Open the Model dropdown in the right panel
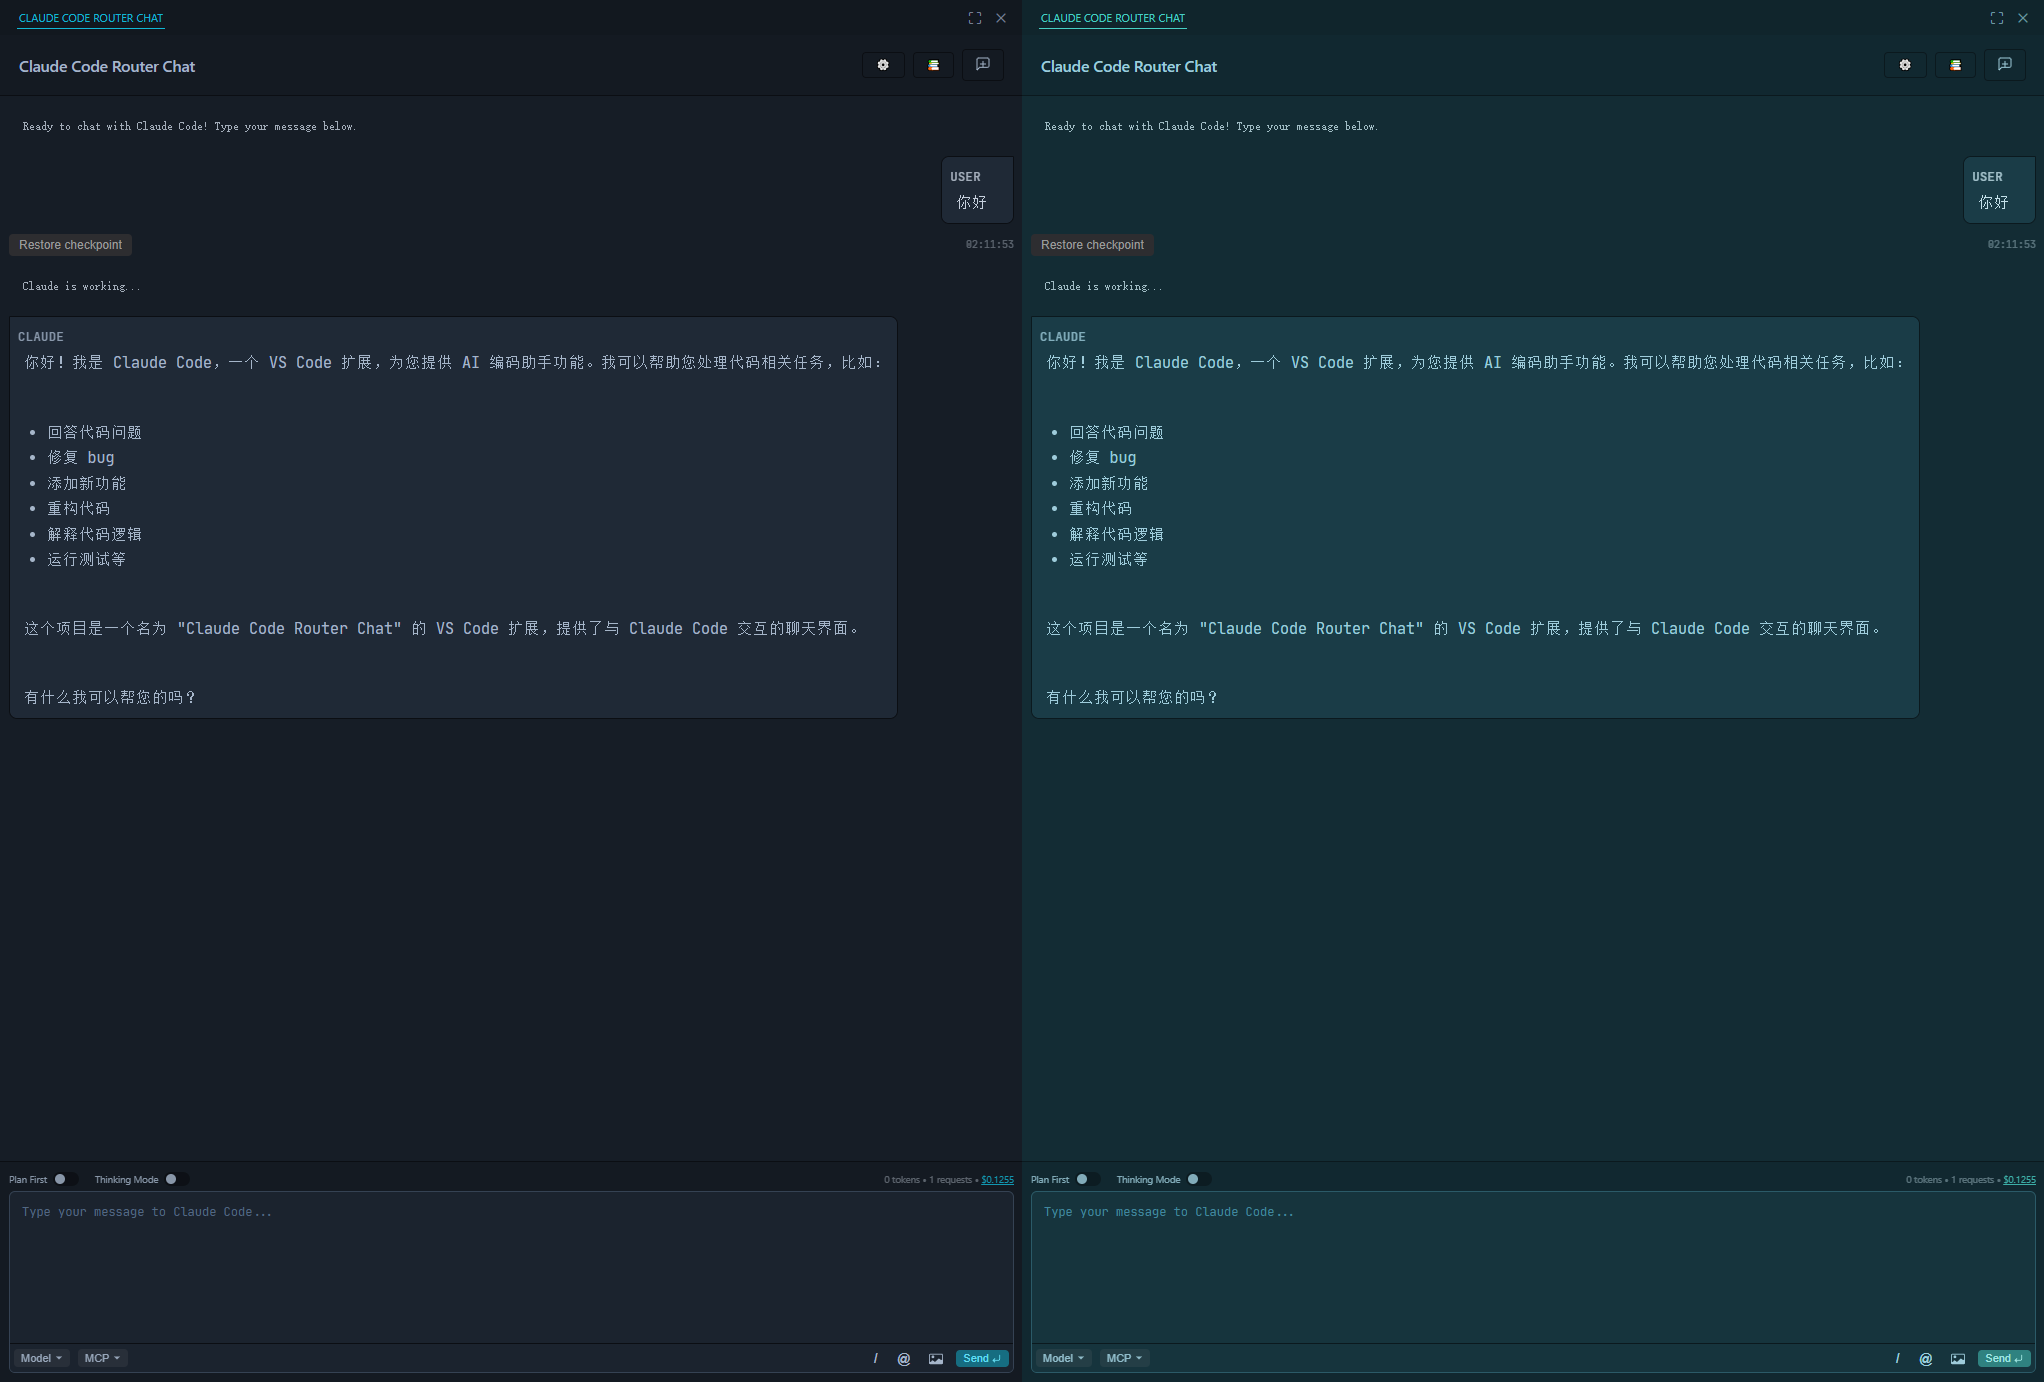The image size is (2044, 1382). point(1063,1358)
